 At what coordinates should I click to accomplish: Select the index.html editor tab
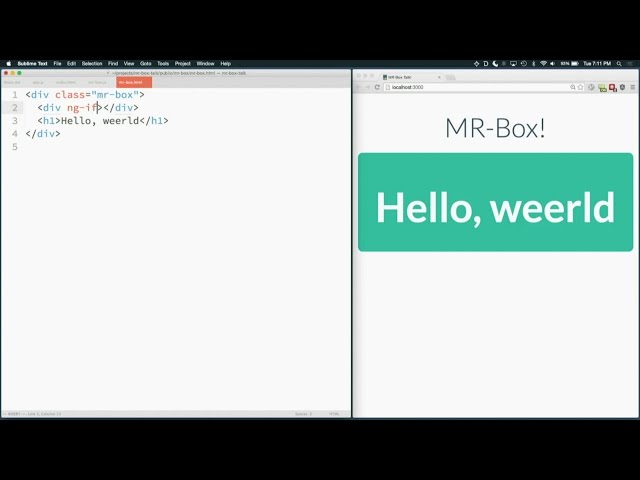tap(66, 82)
